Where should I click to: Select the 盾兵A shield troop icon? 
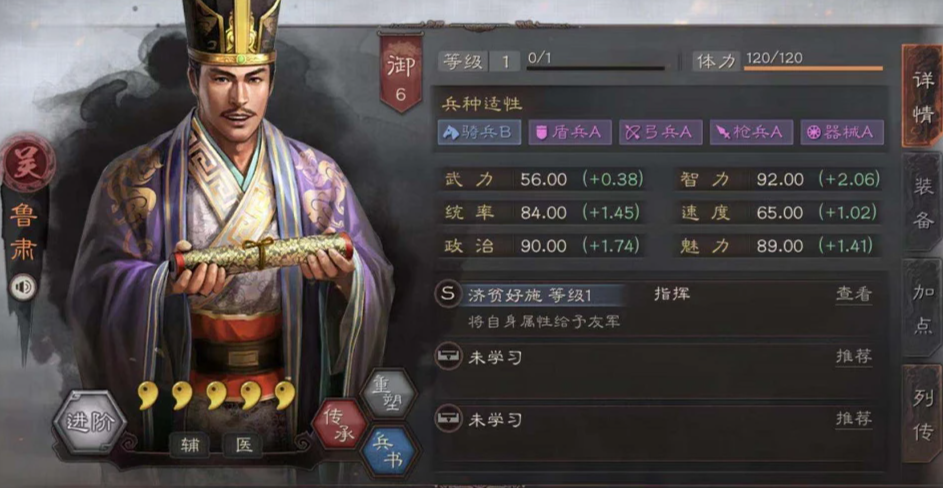click(x=570, y=132)
